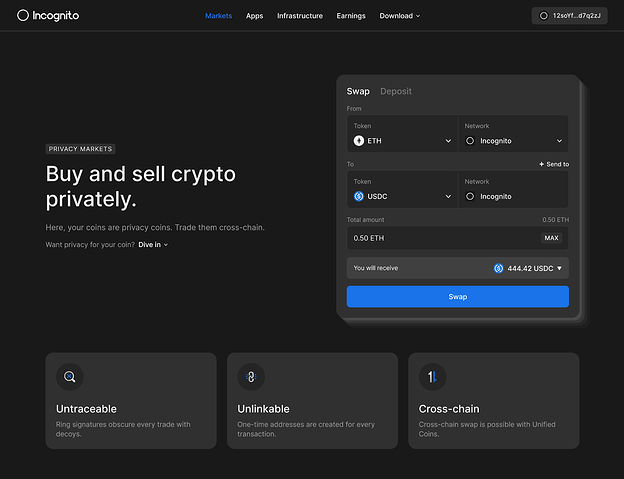Click the To network Incognito field
The height and width of the screenshot is (479, 624).
point(513,189)
